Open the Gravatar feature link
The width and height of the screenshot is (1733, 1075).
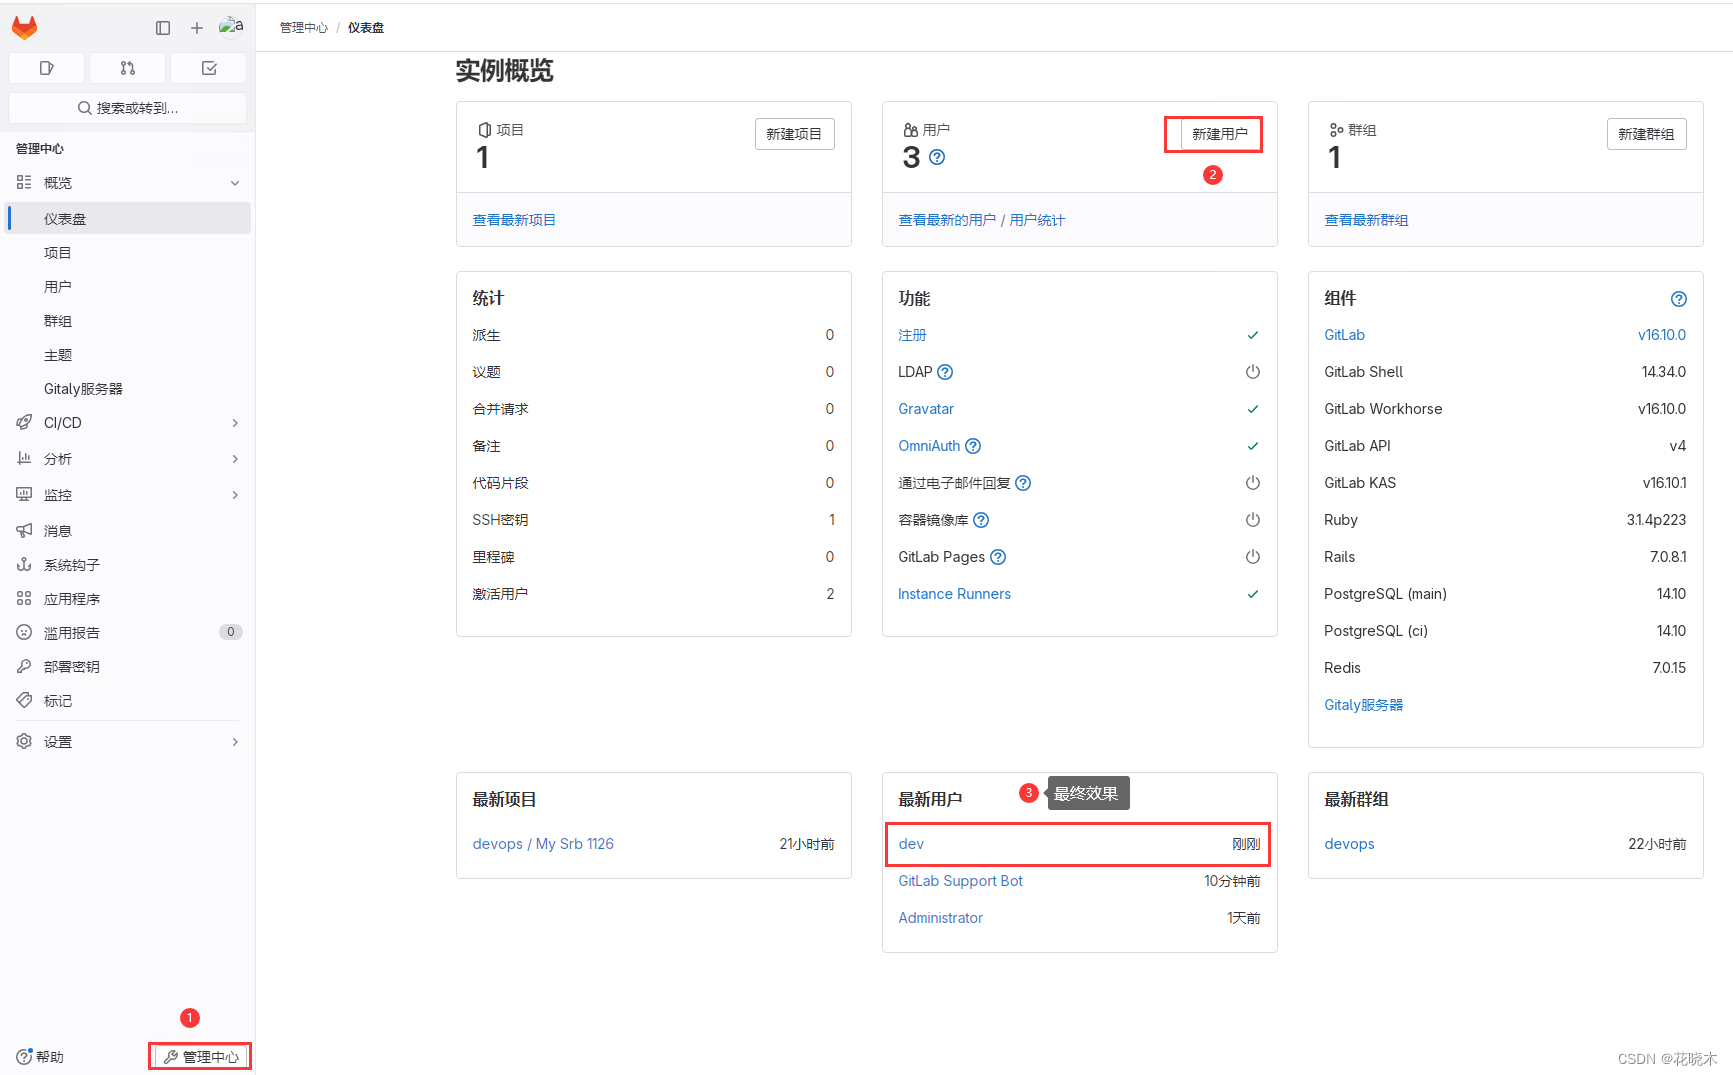[926, 409]
